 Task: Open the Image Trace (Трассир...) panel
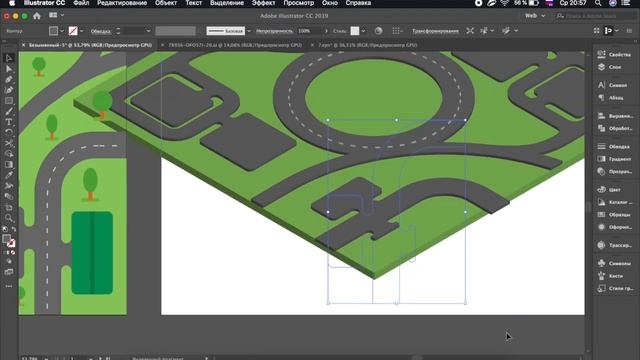[x=614, y=245]
